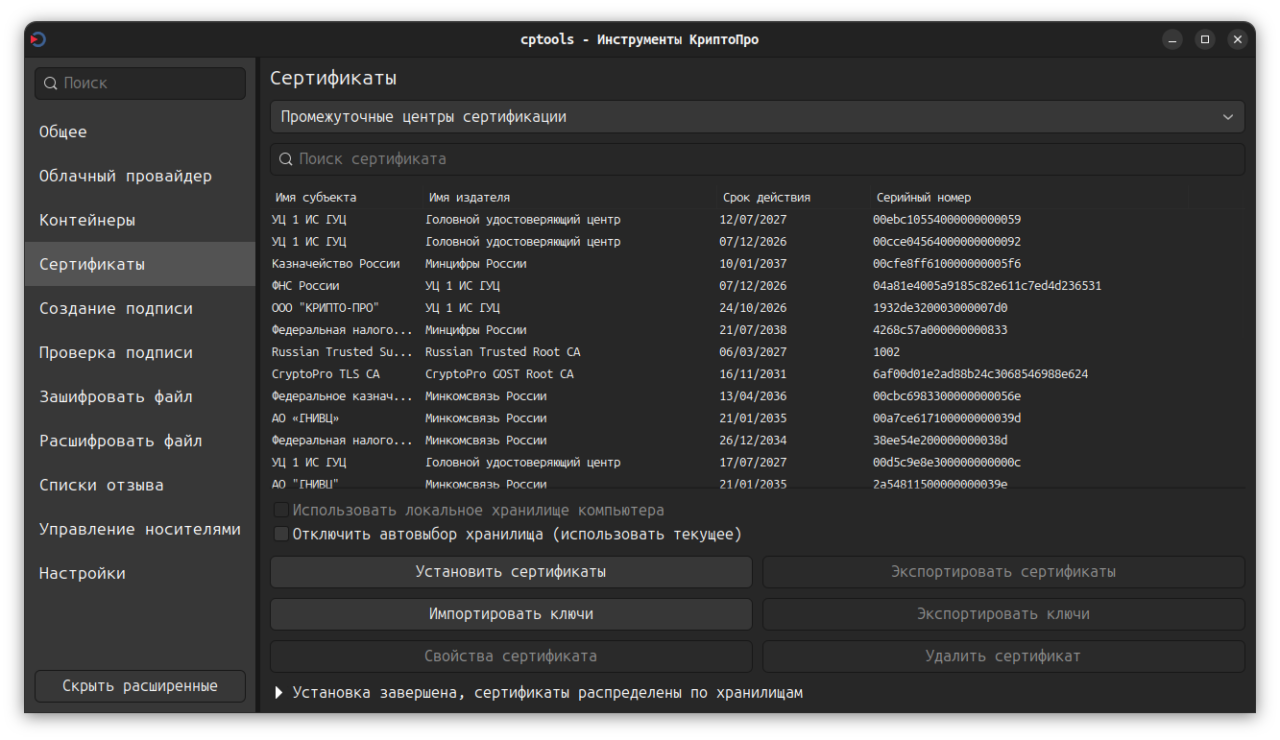The height and width of the screenshot is (740, 1280).
Task: Select Сертификаты in the sidebar
Action: [140, 264]
